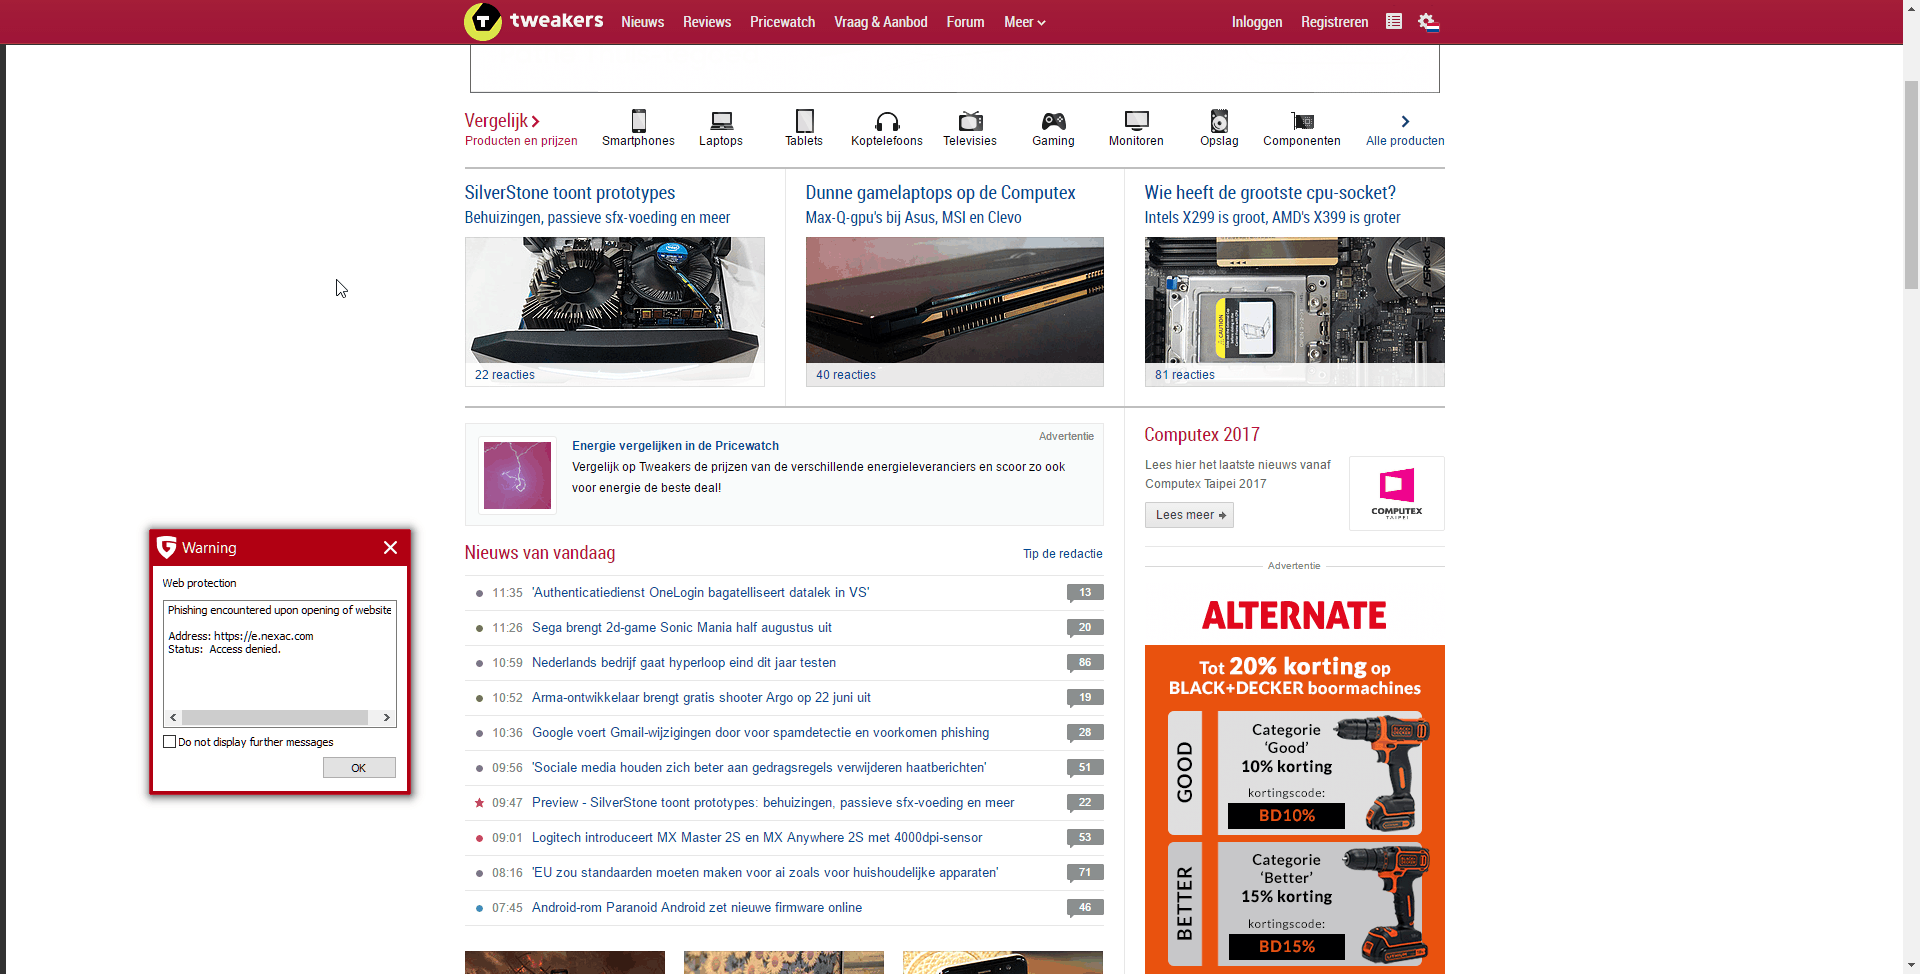Open the Opslag storage icon
1920x974 pixels.
pos(1219,121)
